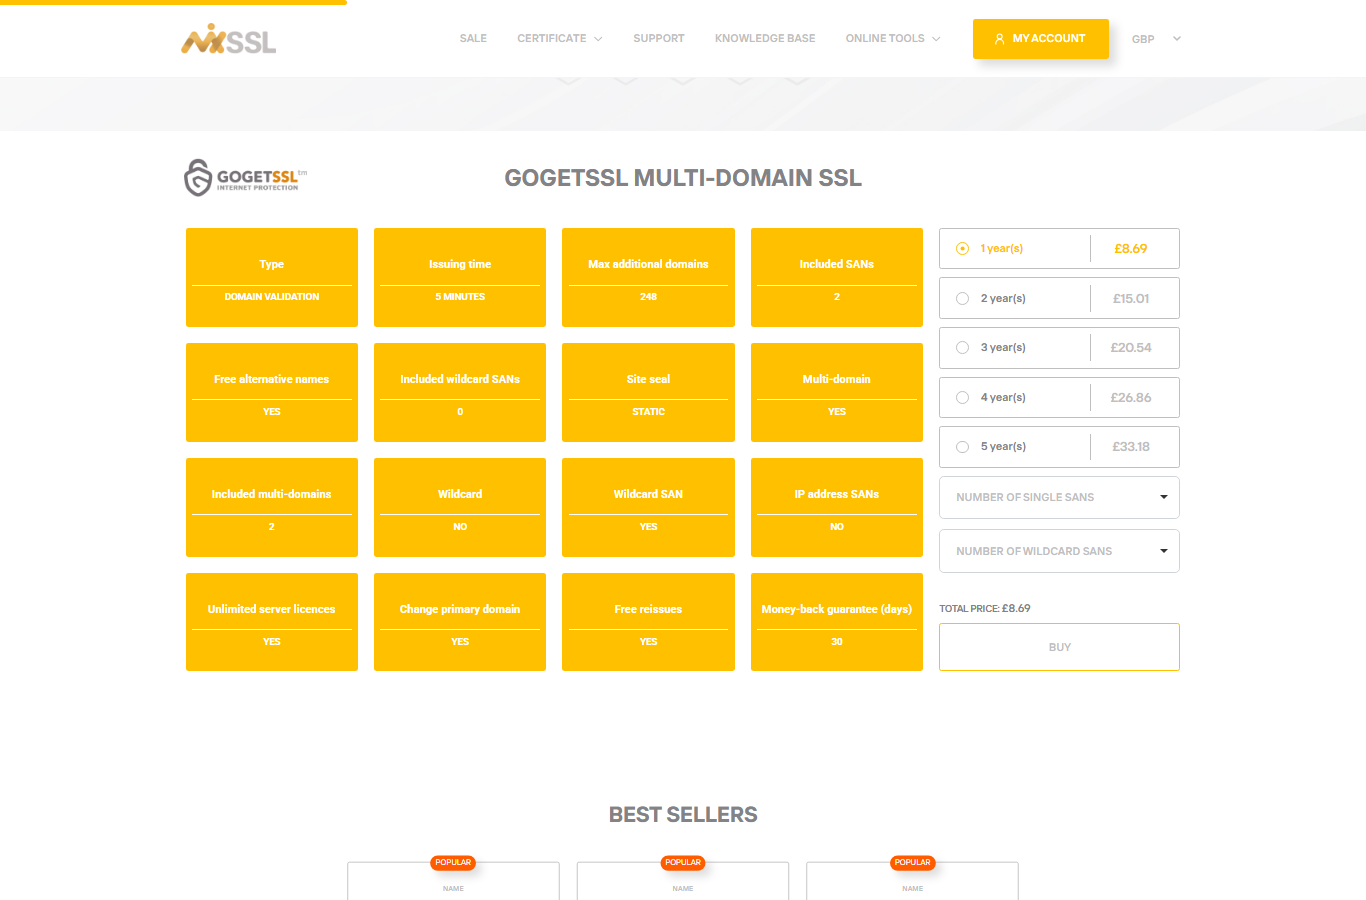Select the 2 year(s) radio option

[x=962, y=298]
